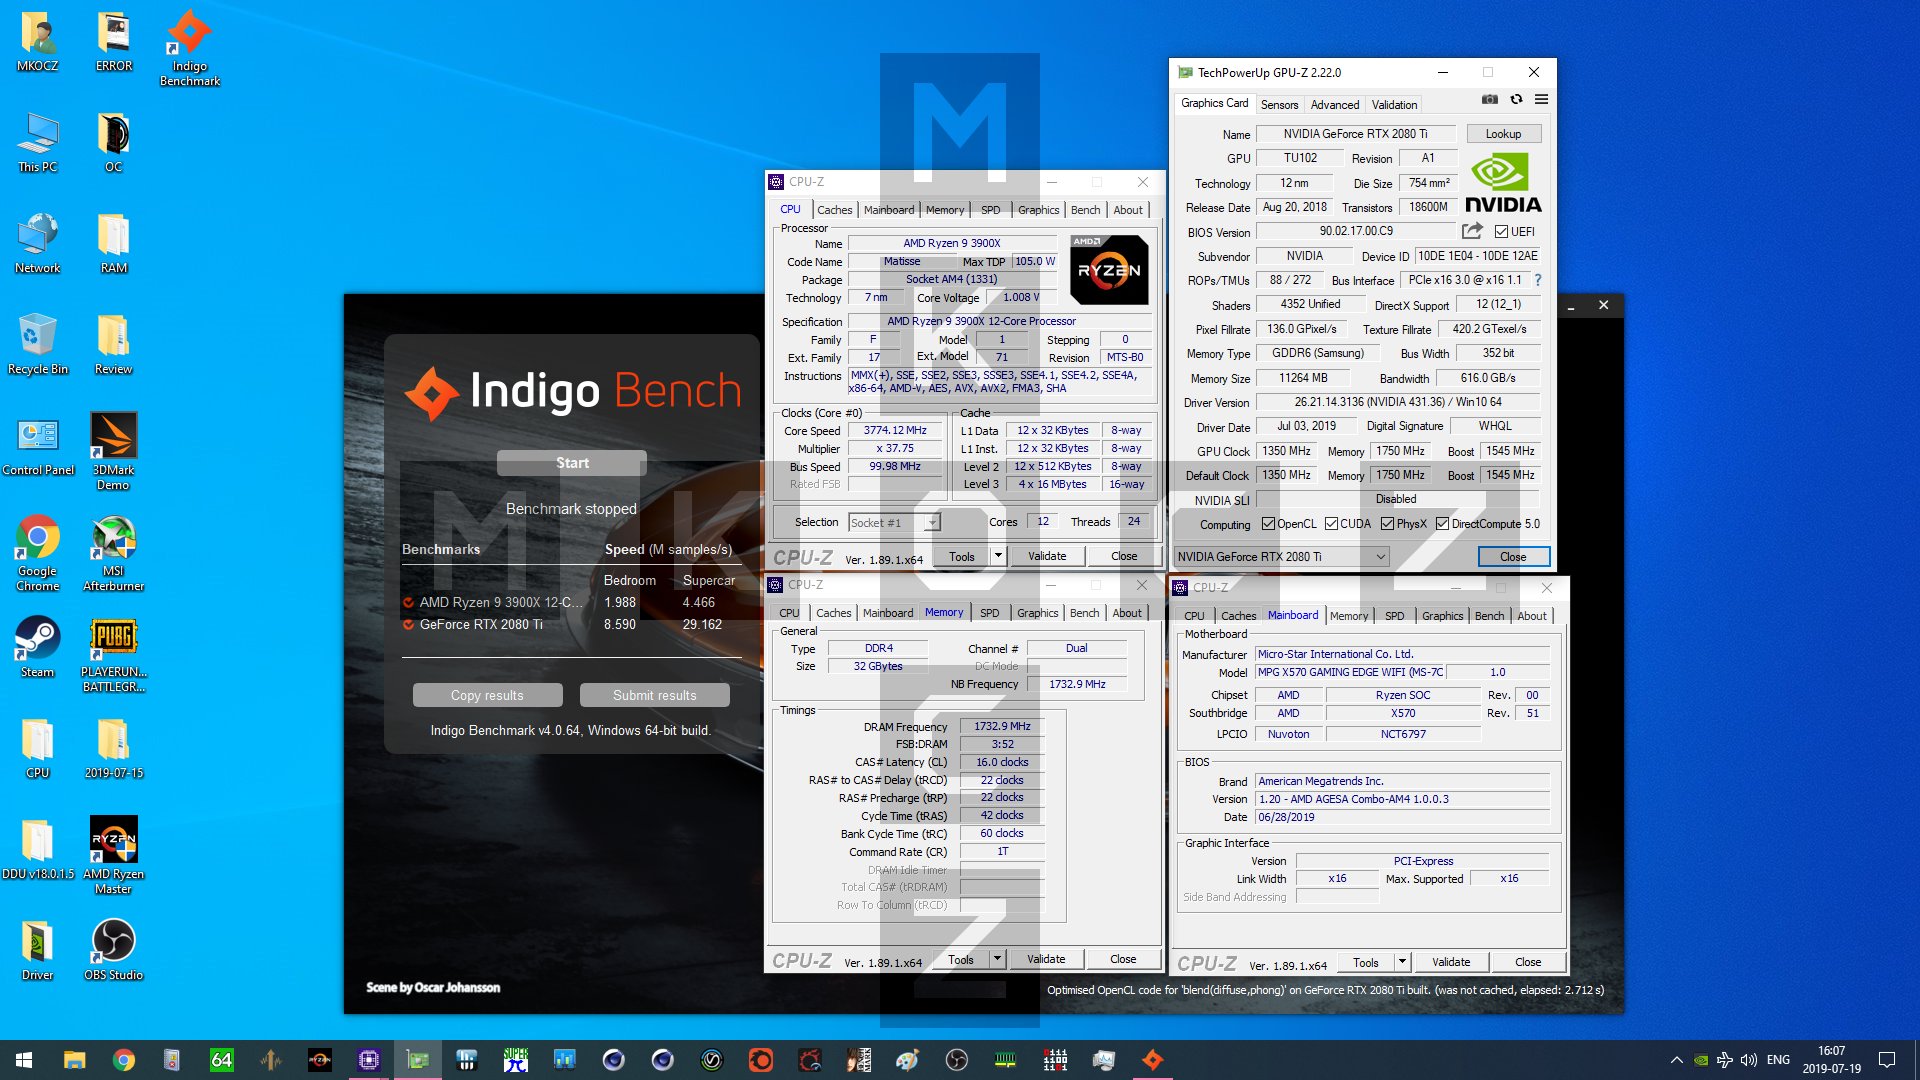Open OBS Studio desktop shortcut
This screenshot has width=1920, height=1080.
[x=114, y=949]
